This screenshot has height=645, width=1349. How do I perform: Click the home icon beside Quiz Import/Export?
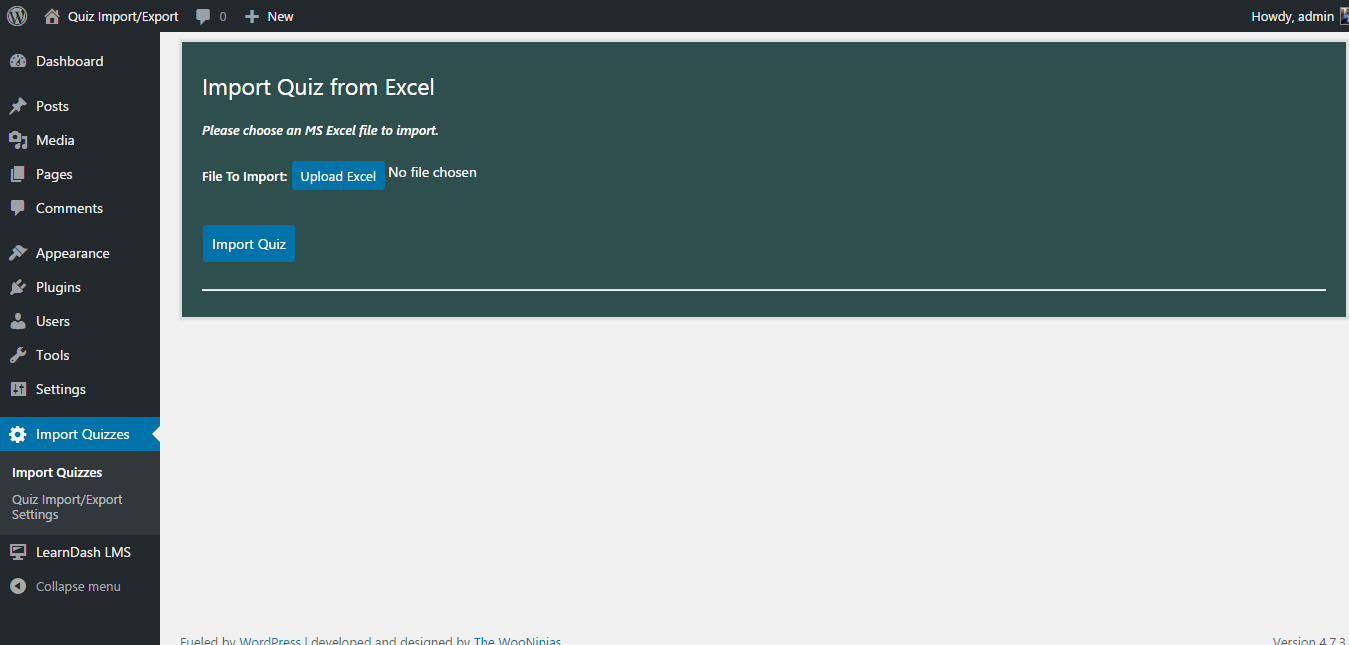pyautogui.click(x=52, y=16)
